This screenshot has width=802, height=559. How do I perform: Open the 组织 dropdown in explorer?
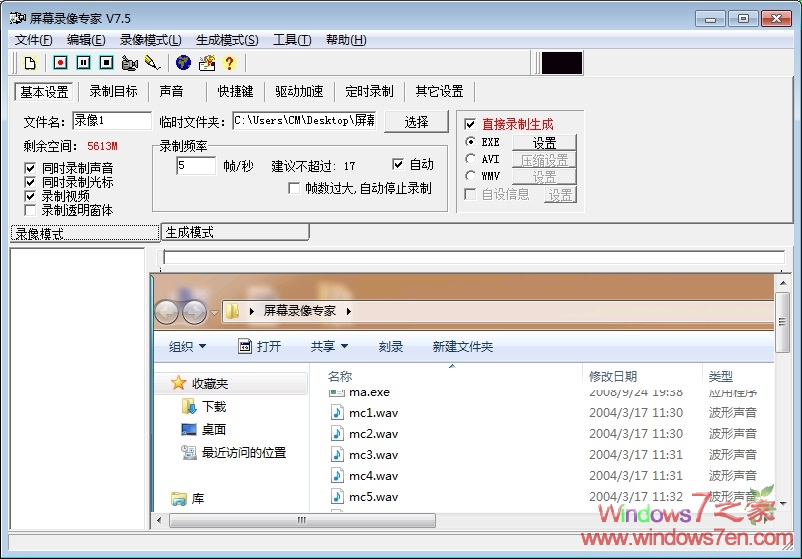pos(187,346)
